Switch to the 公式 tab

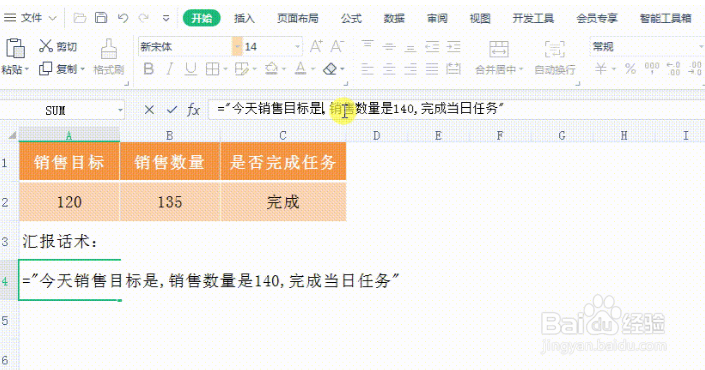coord(351,18)
